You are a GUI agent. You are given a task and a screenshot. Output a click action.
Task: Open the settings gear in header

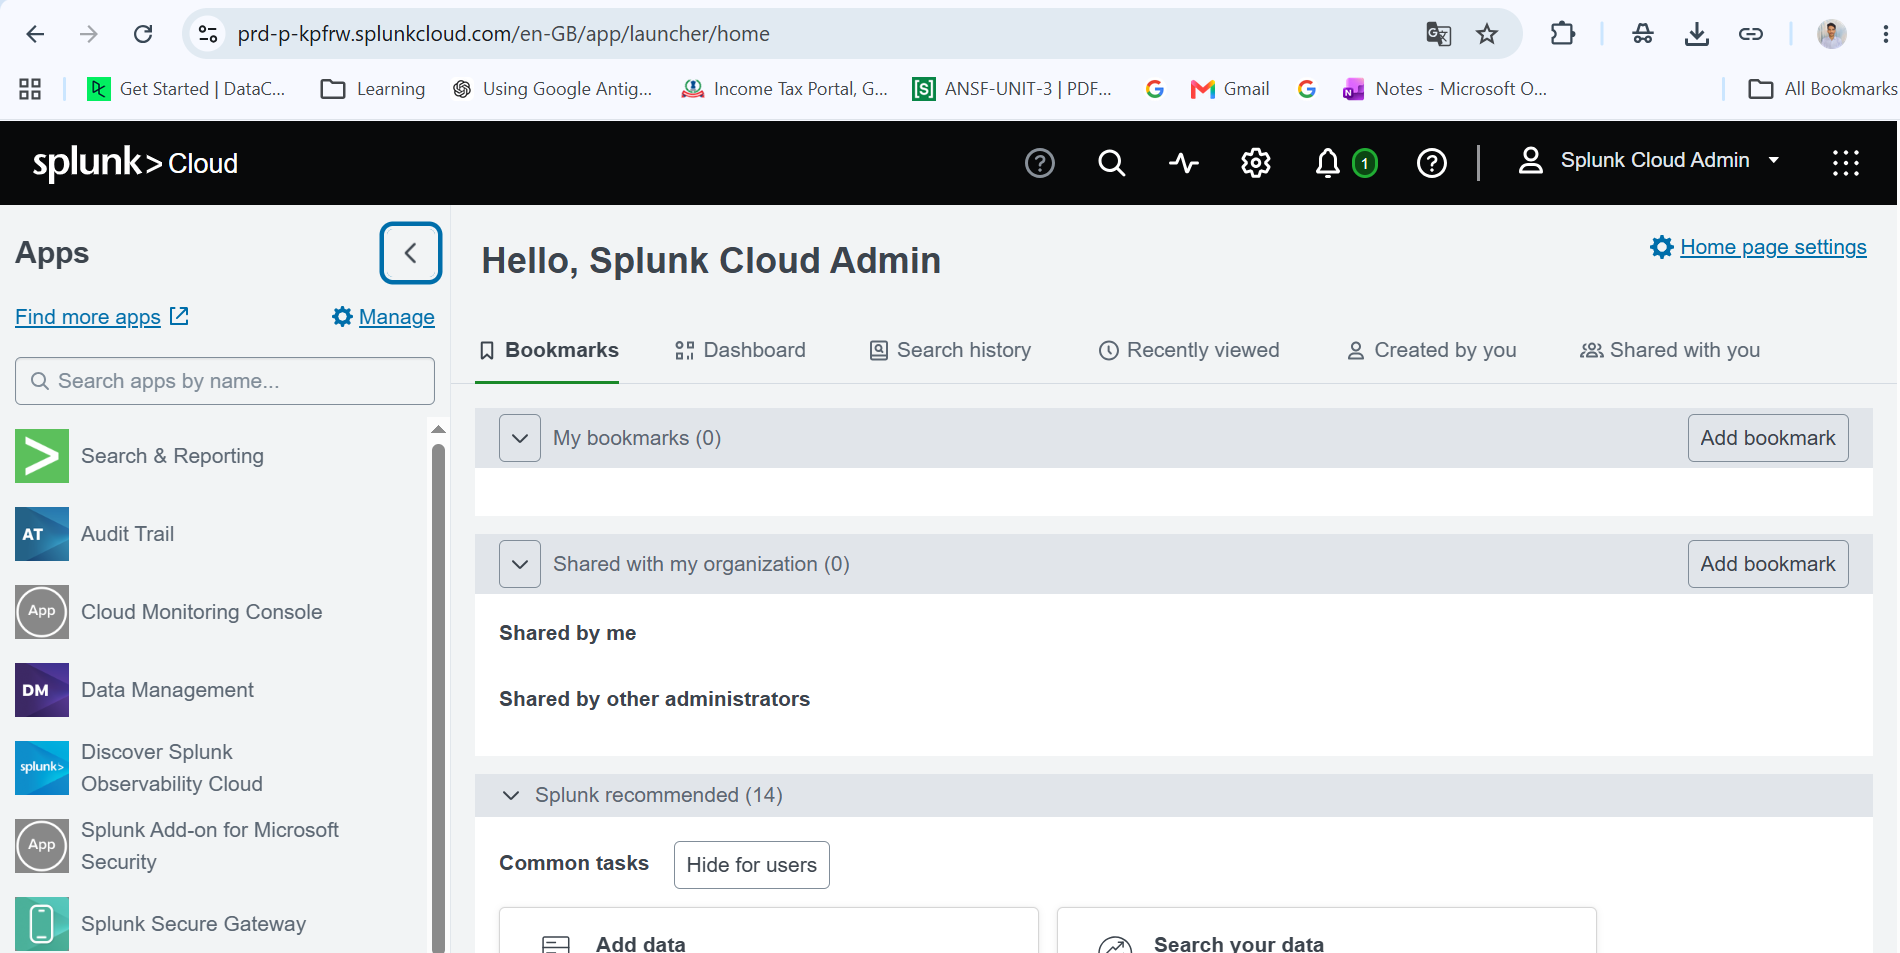tap(1256, 162)
